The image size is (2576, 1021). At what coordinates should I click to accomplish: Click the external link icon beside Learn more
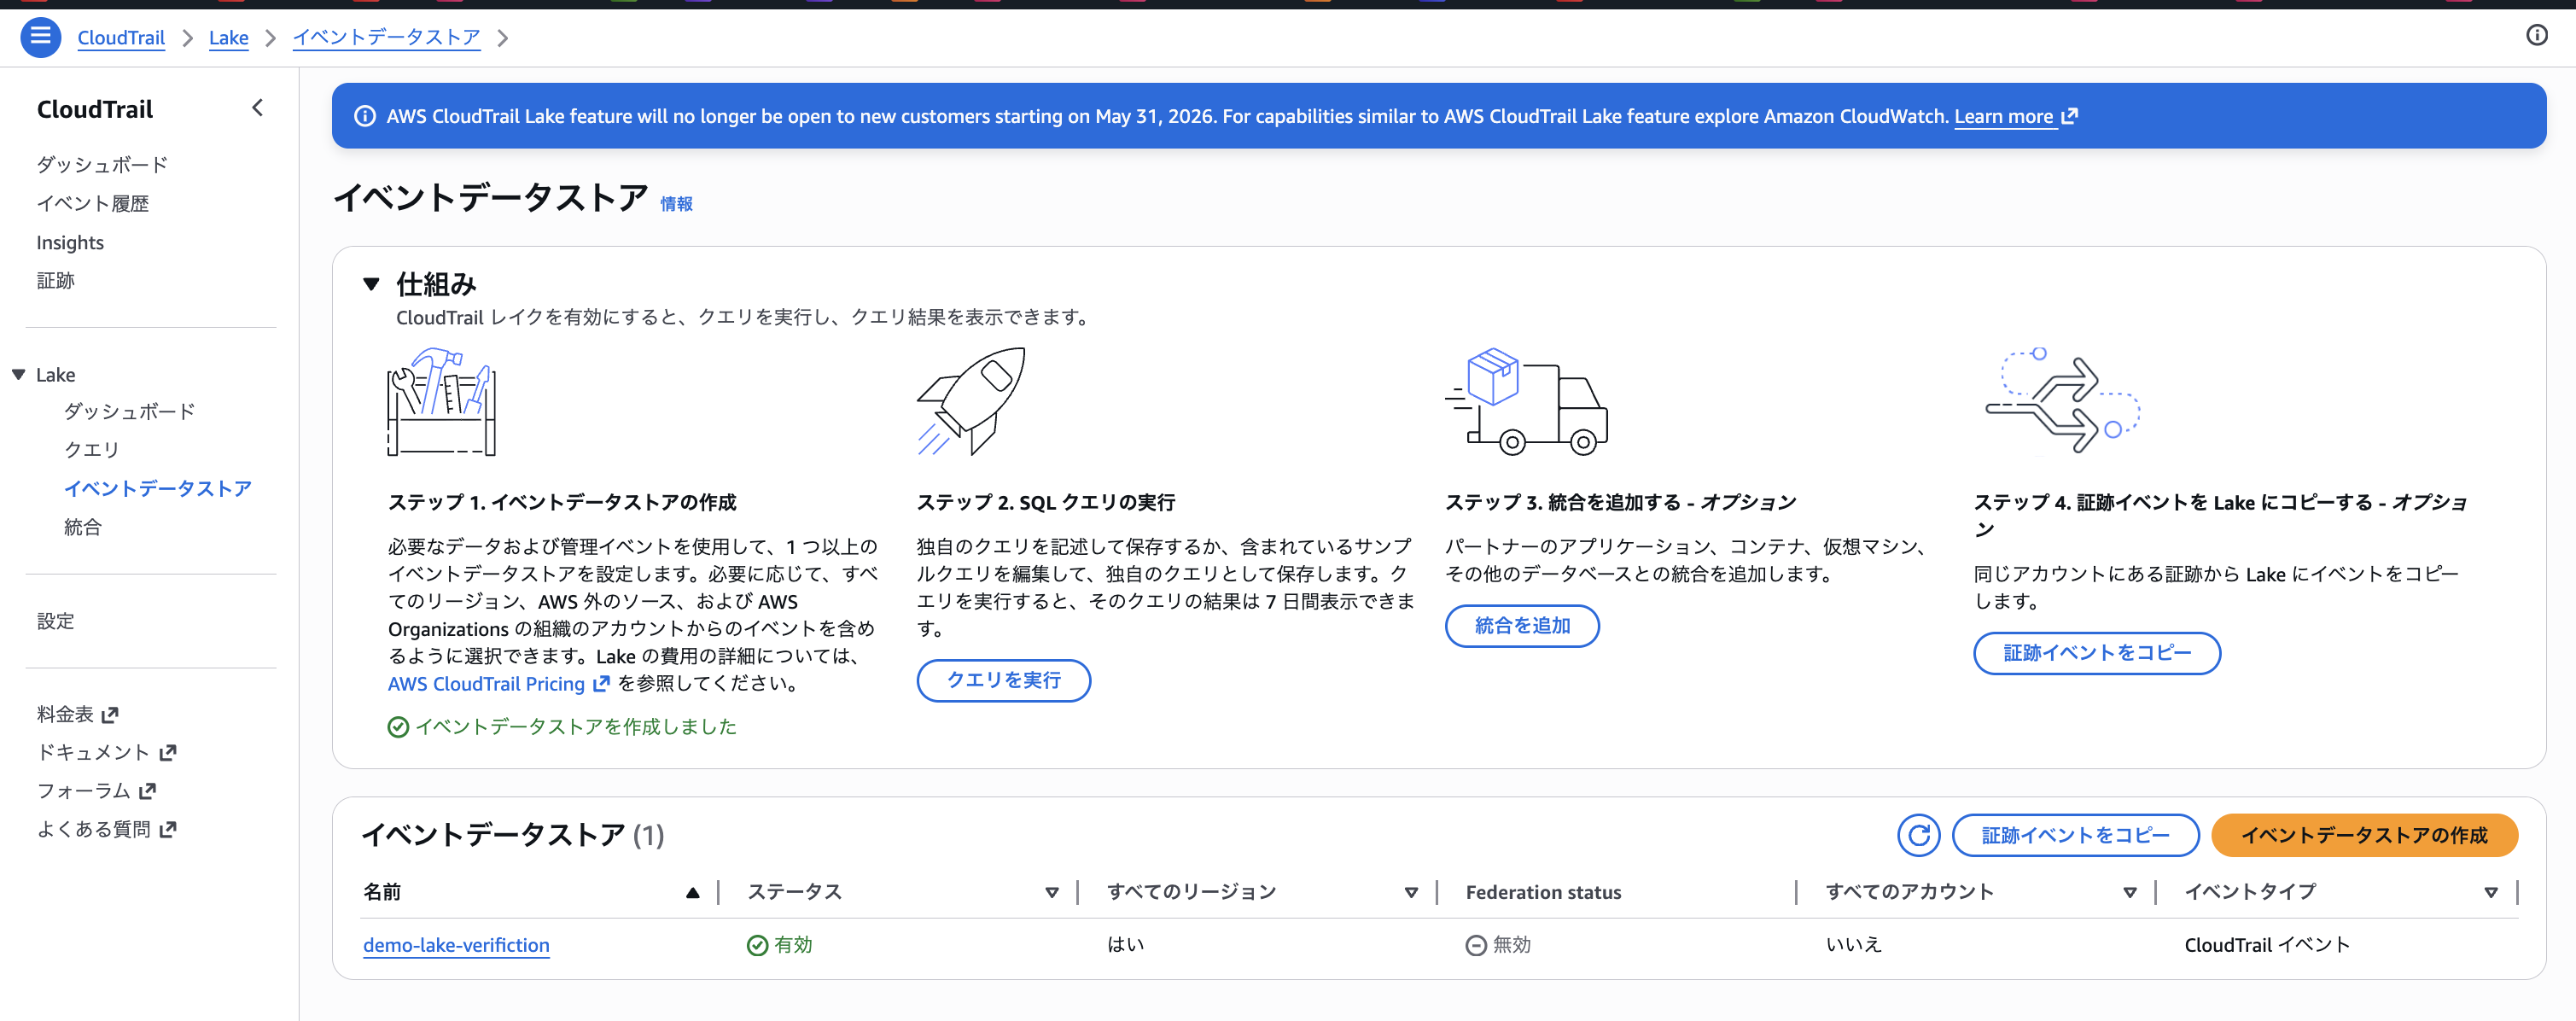coord(2069,116)
